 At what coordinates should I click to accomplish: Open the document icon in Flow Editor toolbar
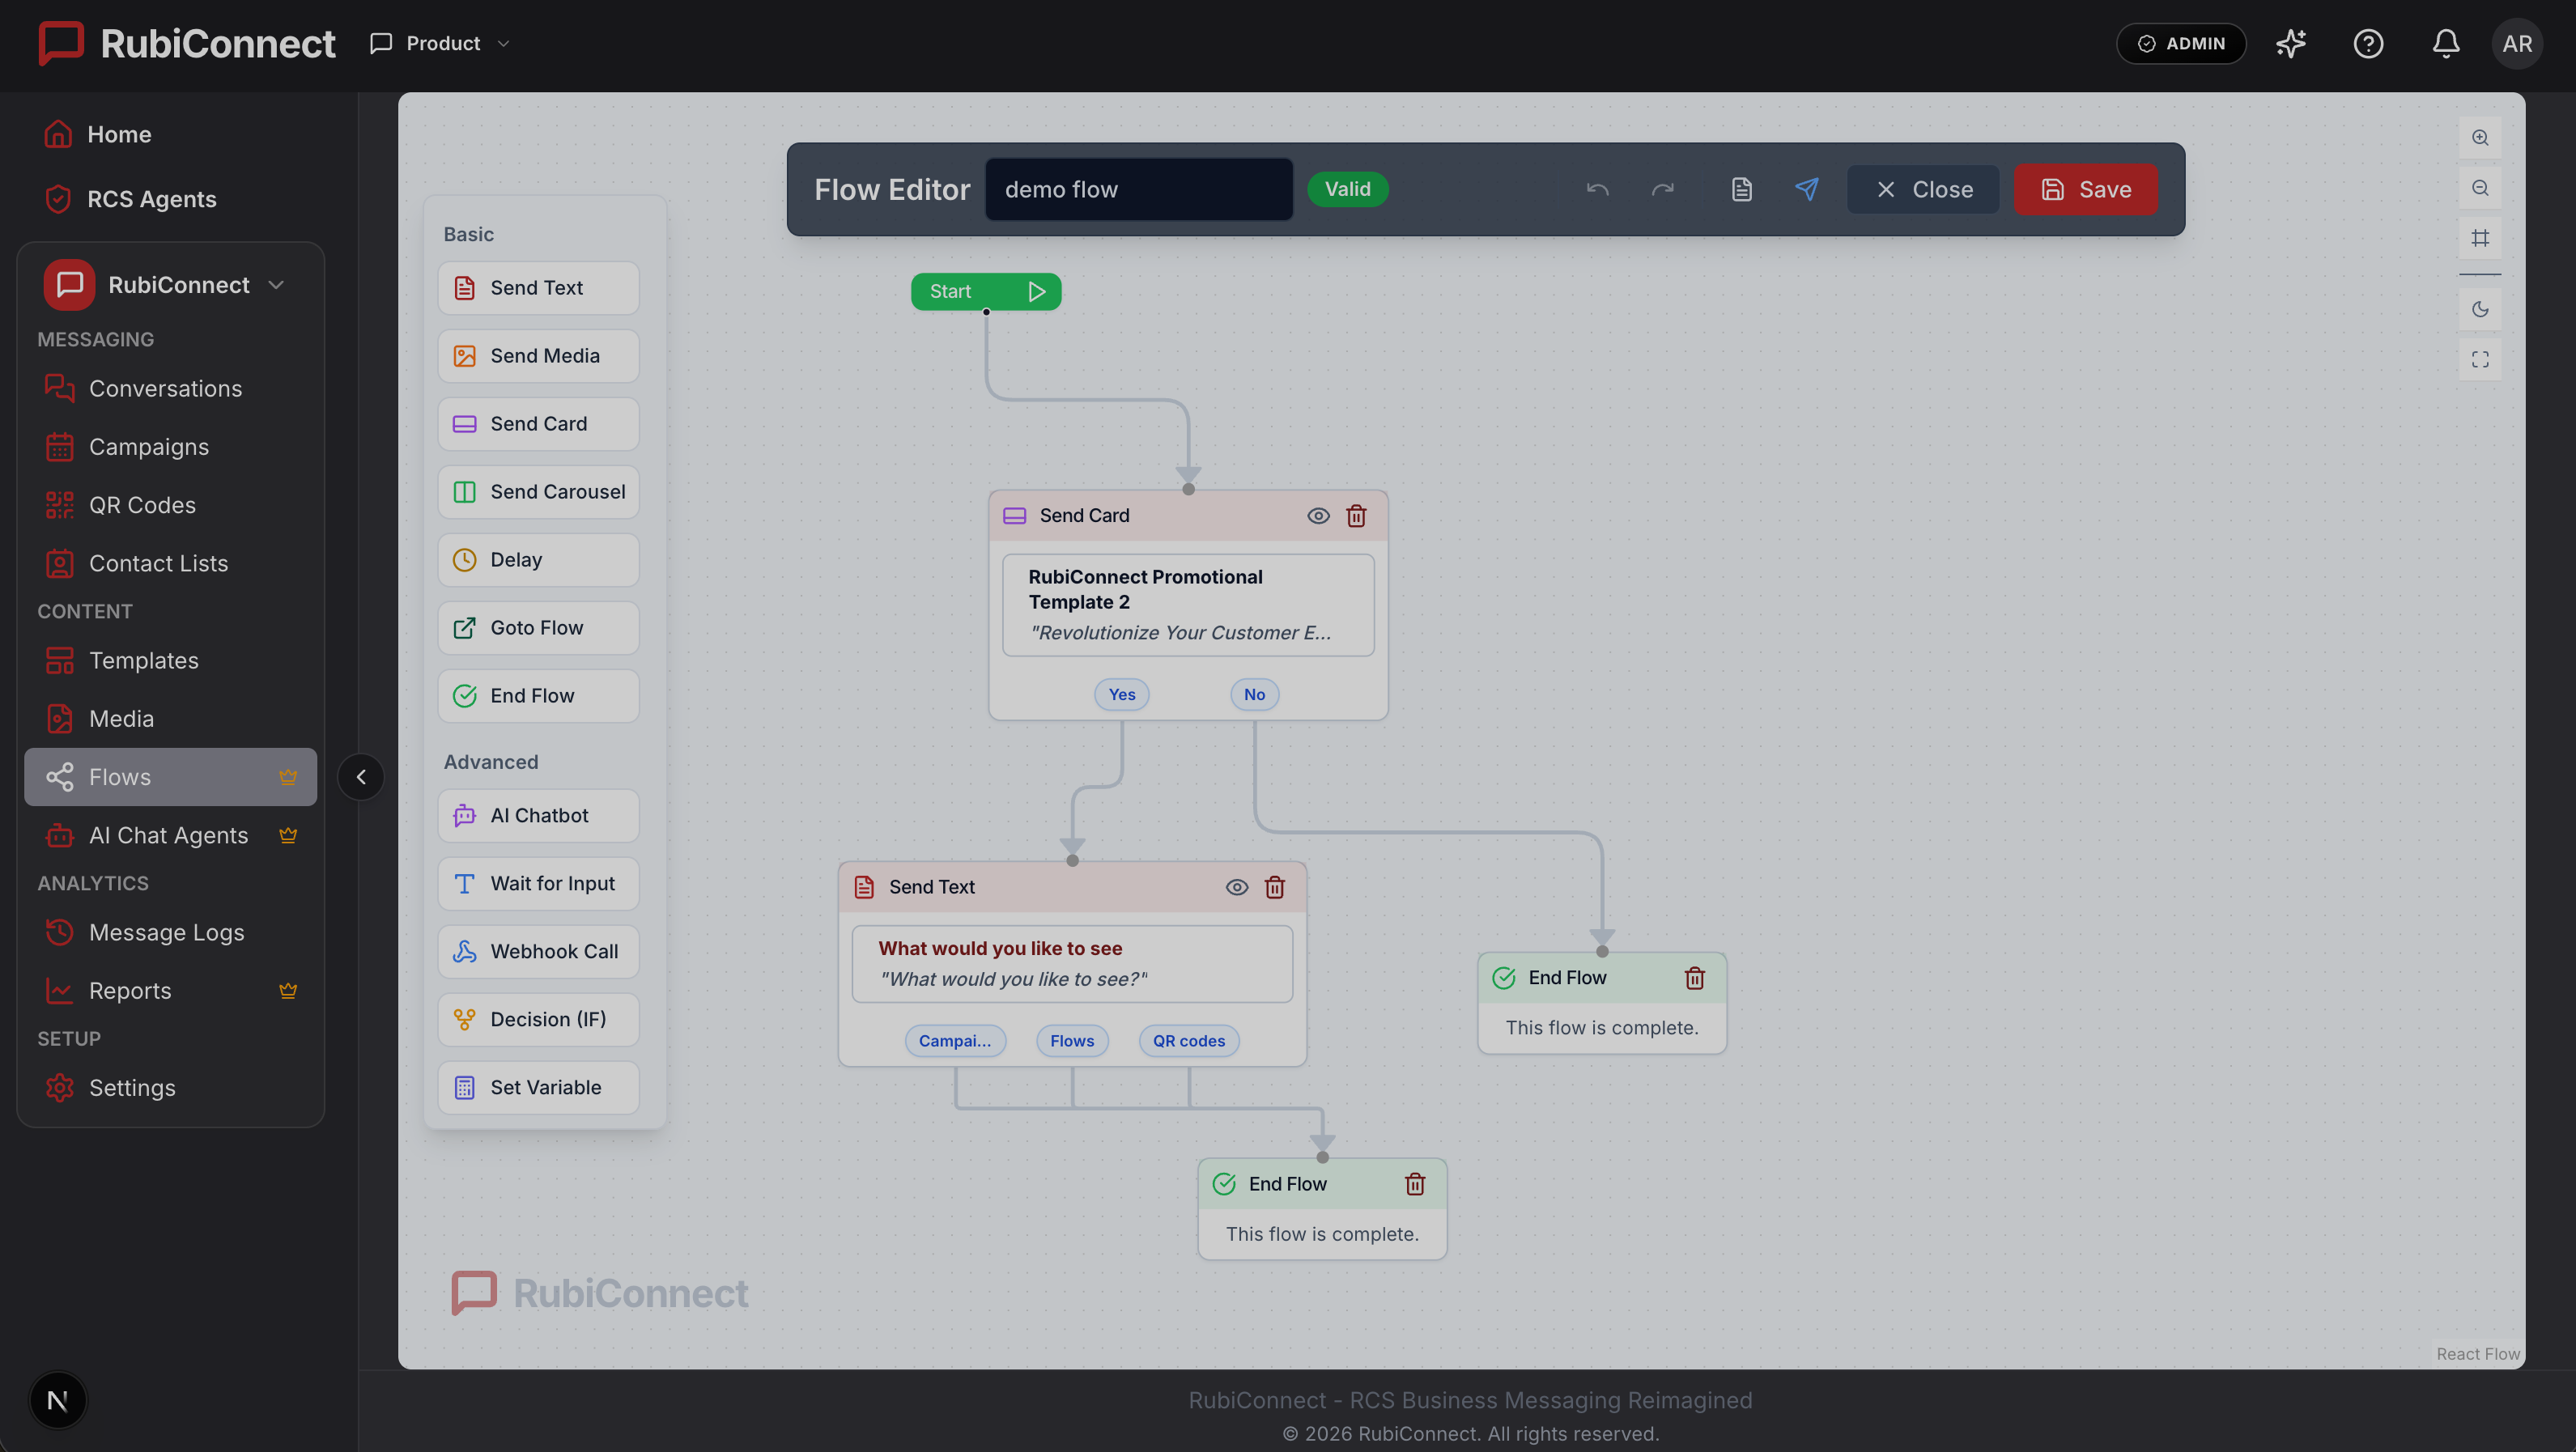(x=1741, y=189)
